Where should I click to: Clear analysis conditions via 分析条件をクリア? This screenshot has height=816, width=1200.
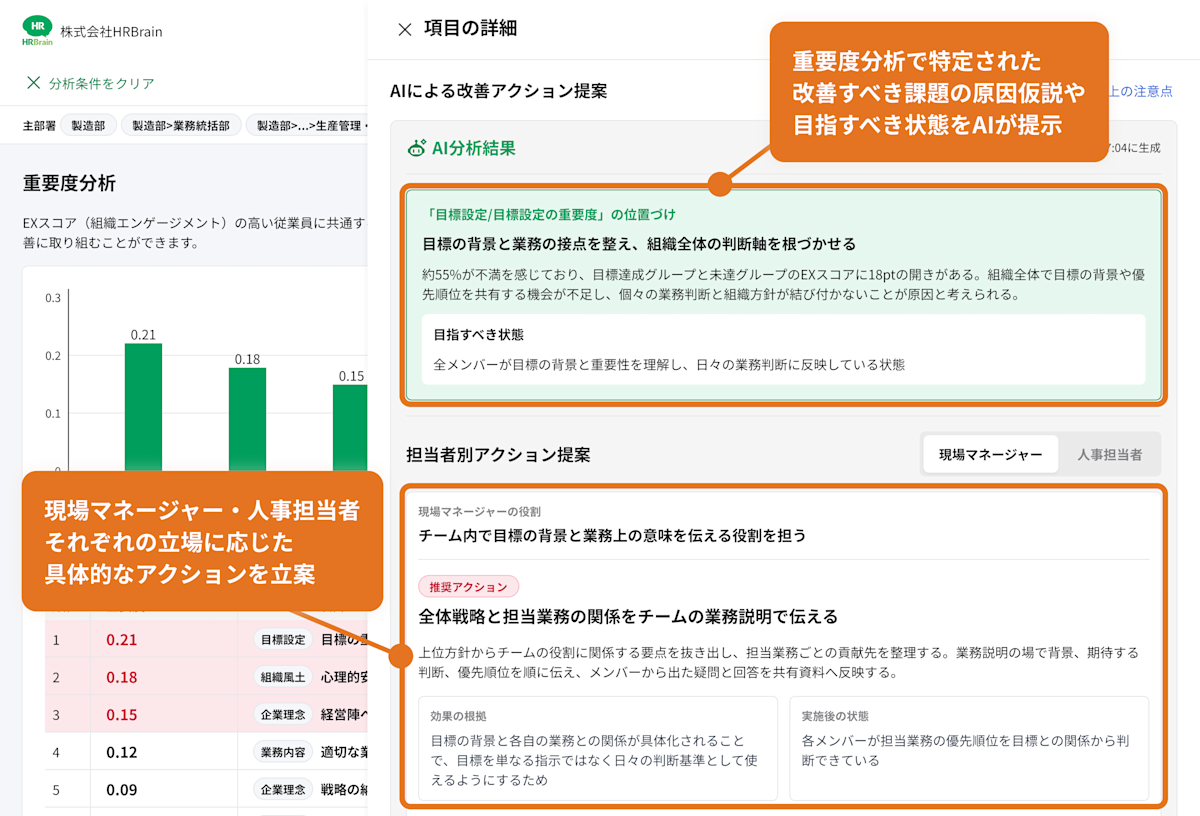tap(102, 83)
